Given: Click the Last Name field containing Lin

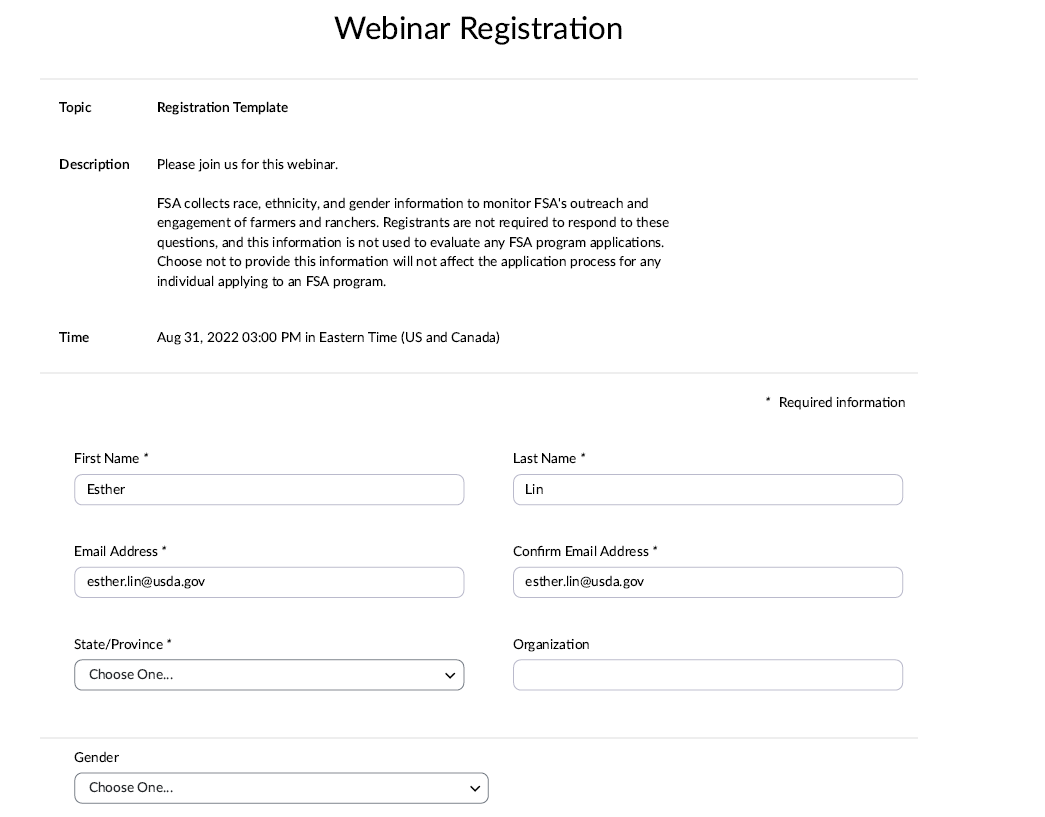Looking at the screenshot, I should (707, 490).
